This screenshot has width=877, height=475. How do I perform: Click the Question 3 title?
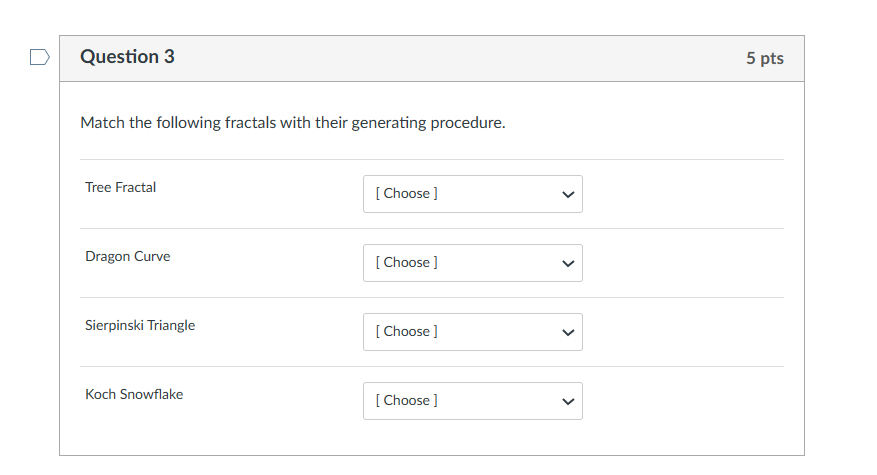[127, 57]
